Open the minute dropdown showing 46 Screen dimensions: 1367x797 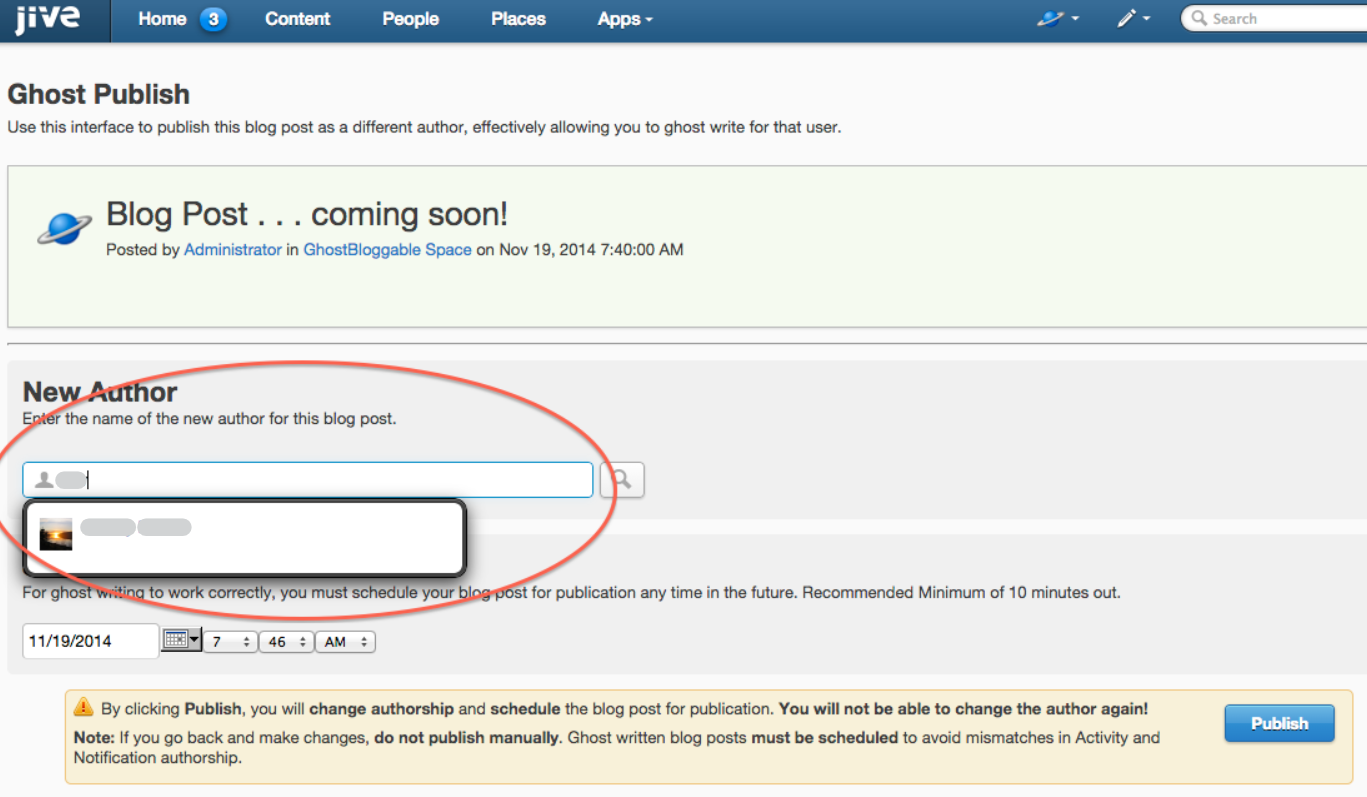[286, 642]
